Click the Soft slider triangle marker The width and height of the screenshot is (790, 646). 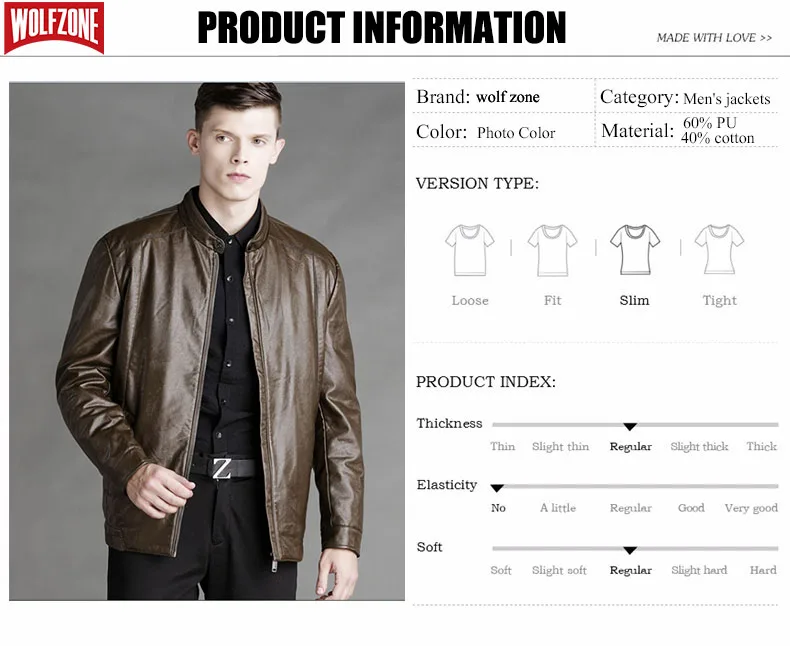[x=630, y=550]
